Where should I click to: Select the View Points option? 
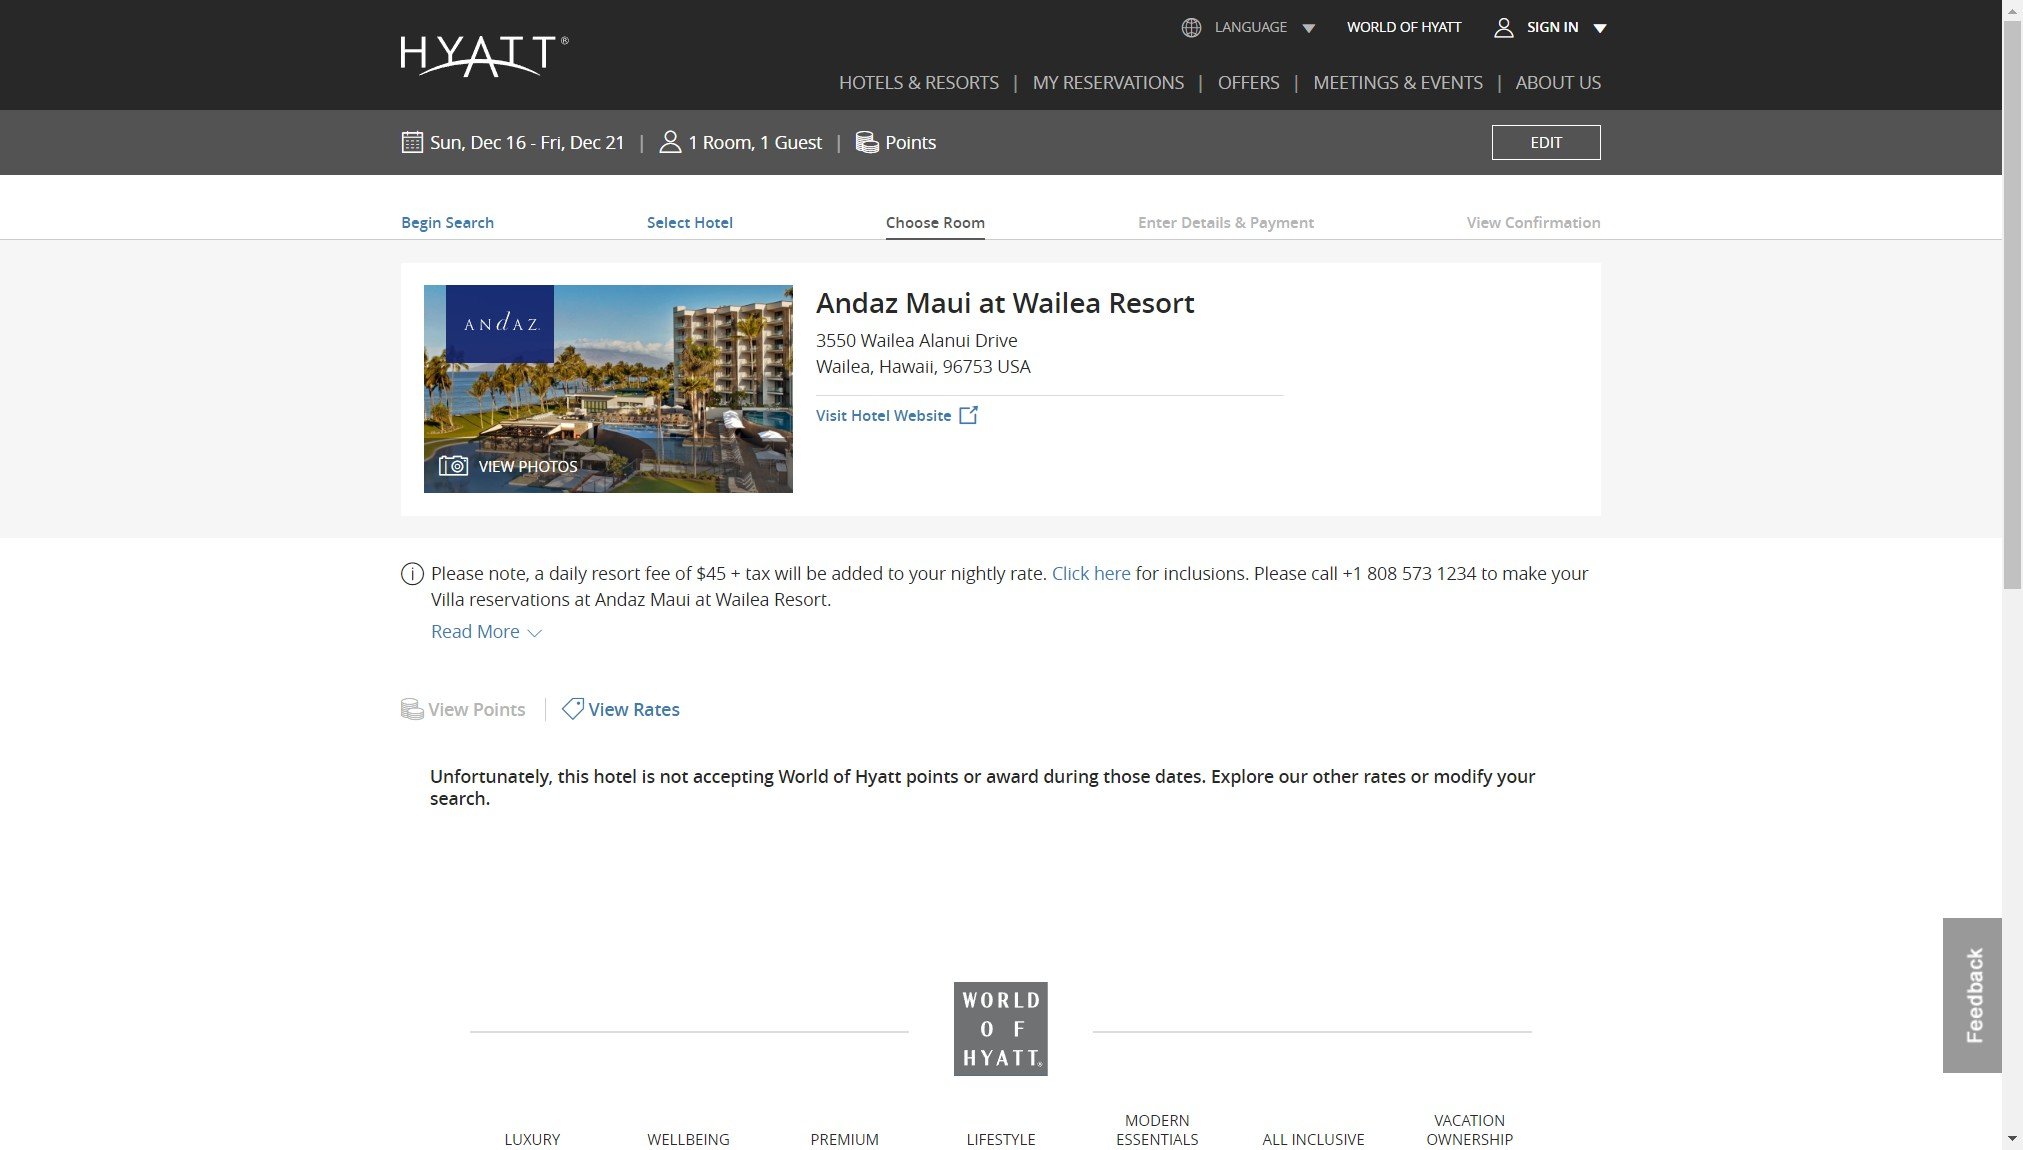coord(476,710)
